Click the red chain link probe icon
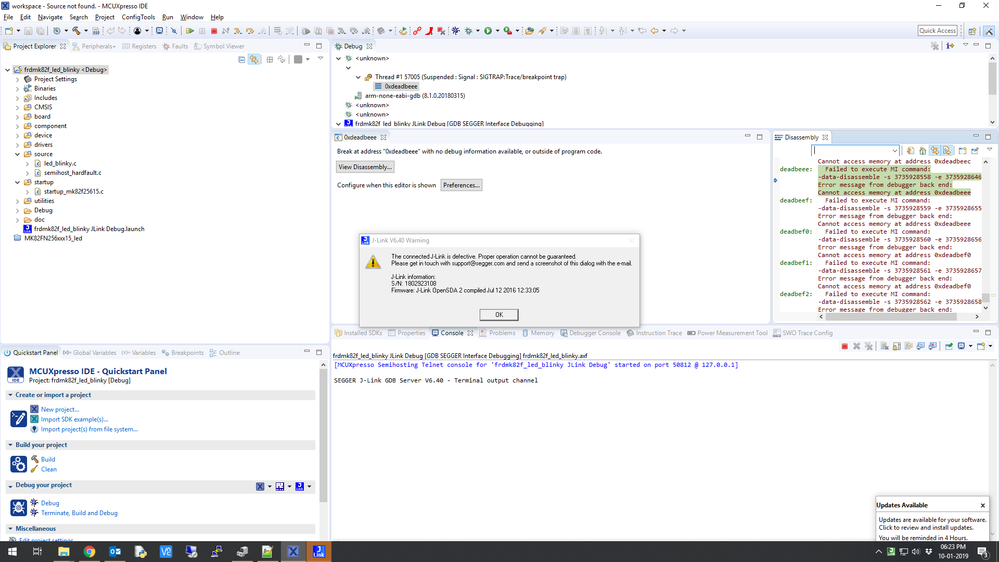 click(x=417, y=31)
